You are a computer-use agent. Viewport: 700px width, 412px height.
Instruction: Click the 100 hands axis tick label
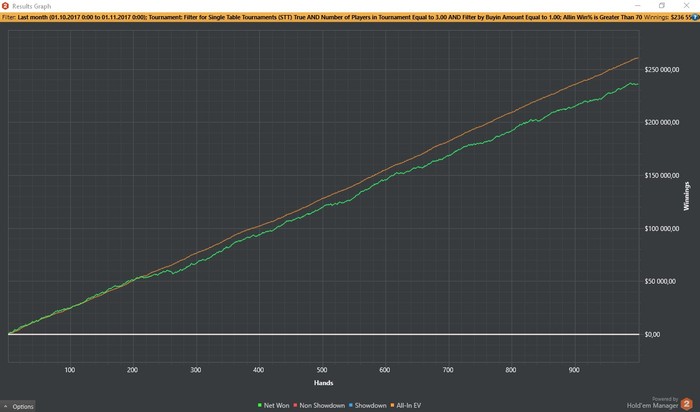tap(70, 370)
